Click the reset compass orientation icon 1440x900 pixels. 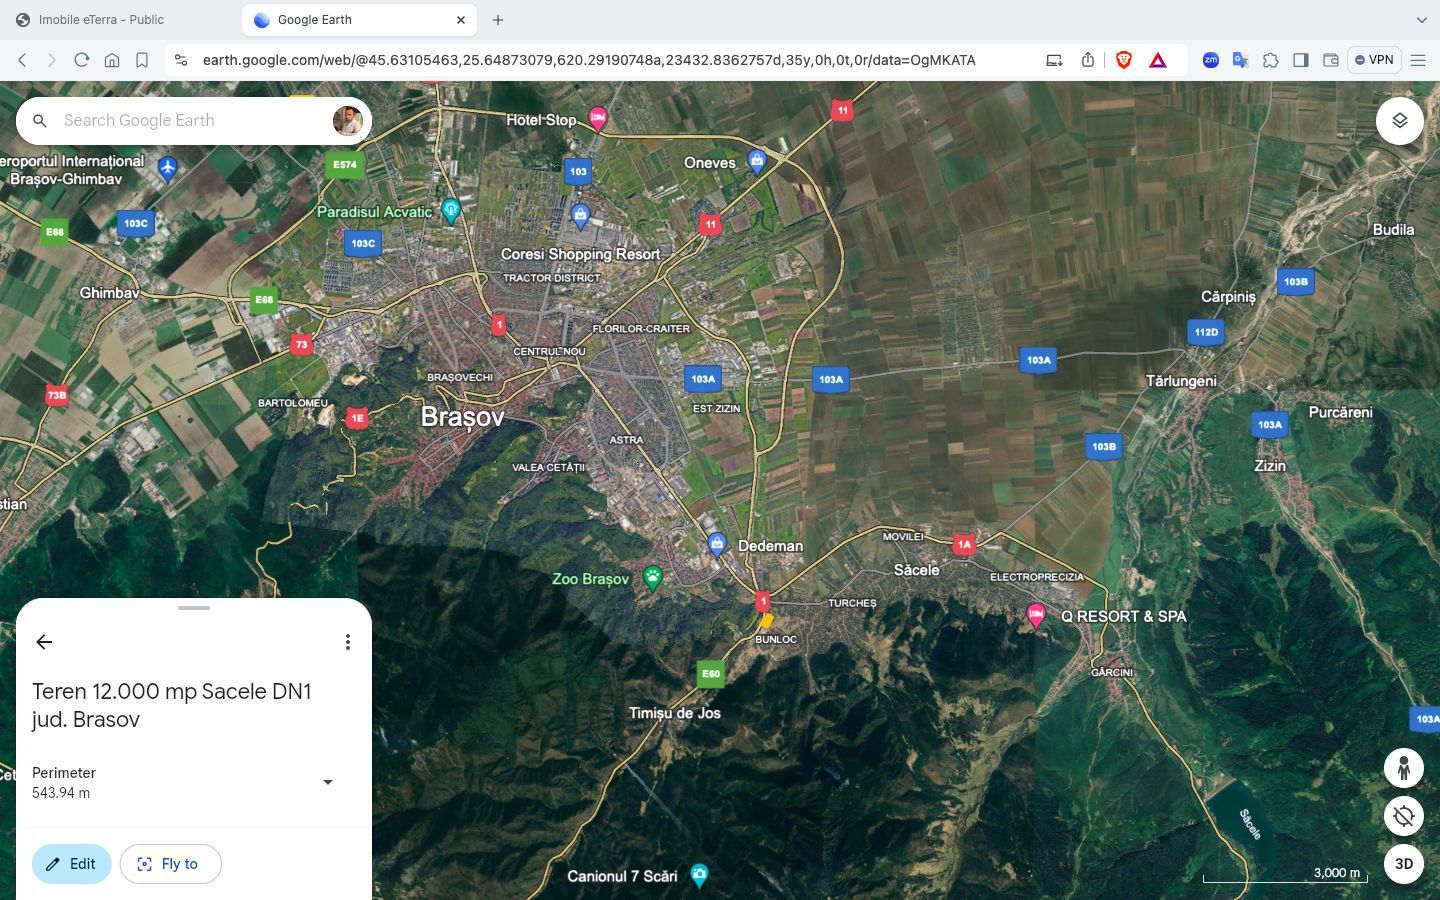coord(1403,816)
